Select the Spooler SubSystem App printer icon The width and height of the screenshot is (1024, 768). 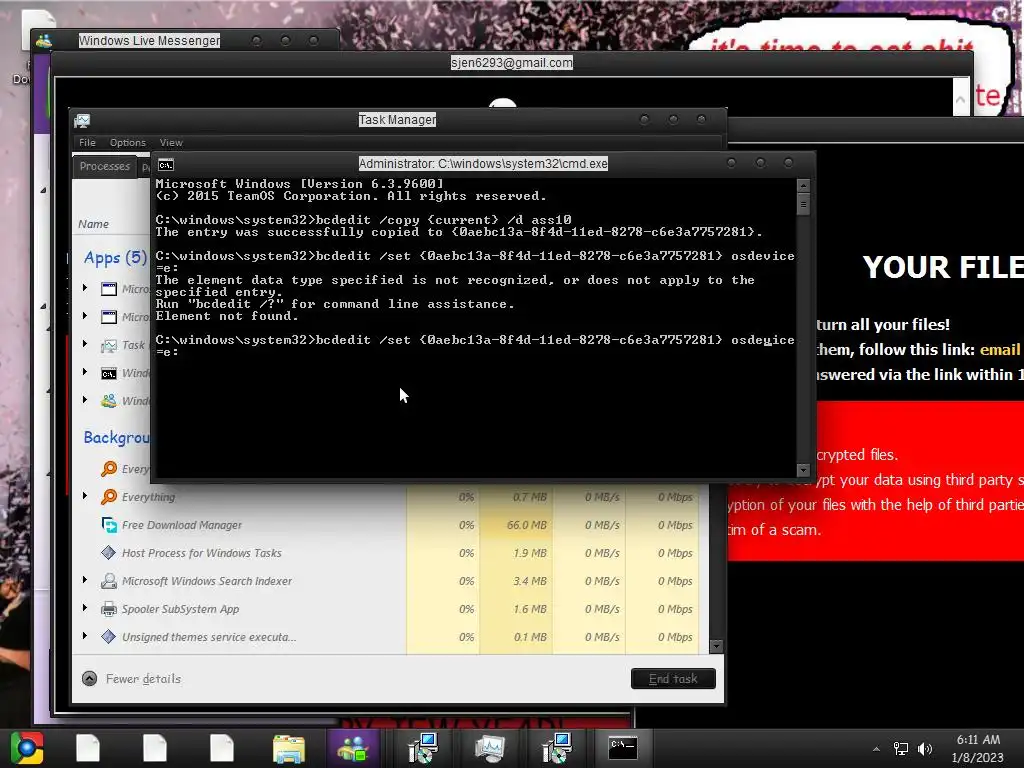tap(109, 609)
